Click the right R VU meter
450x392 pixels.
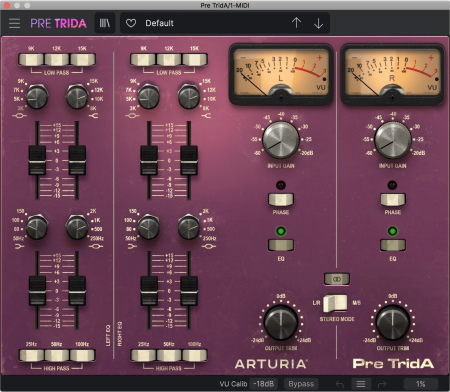pyautogui.click(x=393, y=74)
